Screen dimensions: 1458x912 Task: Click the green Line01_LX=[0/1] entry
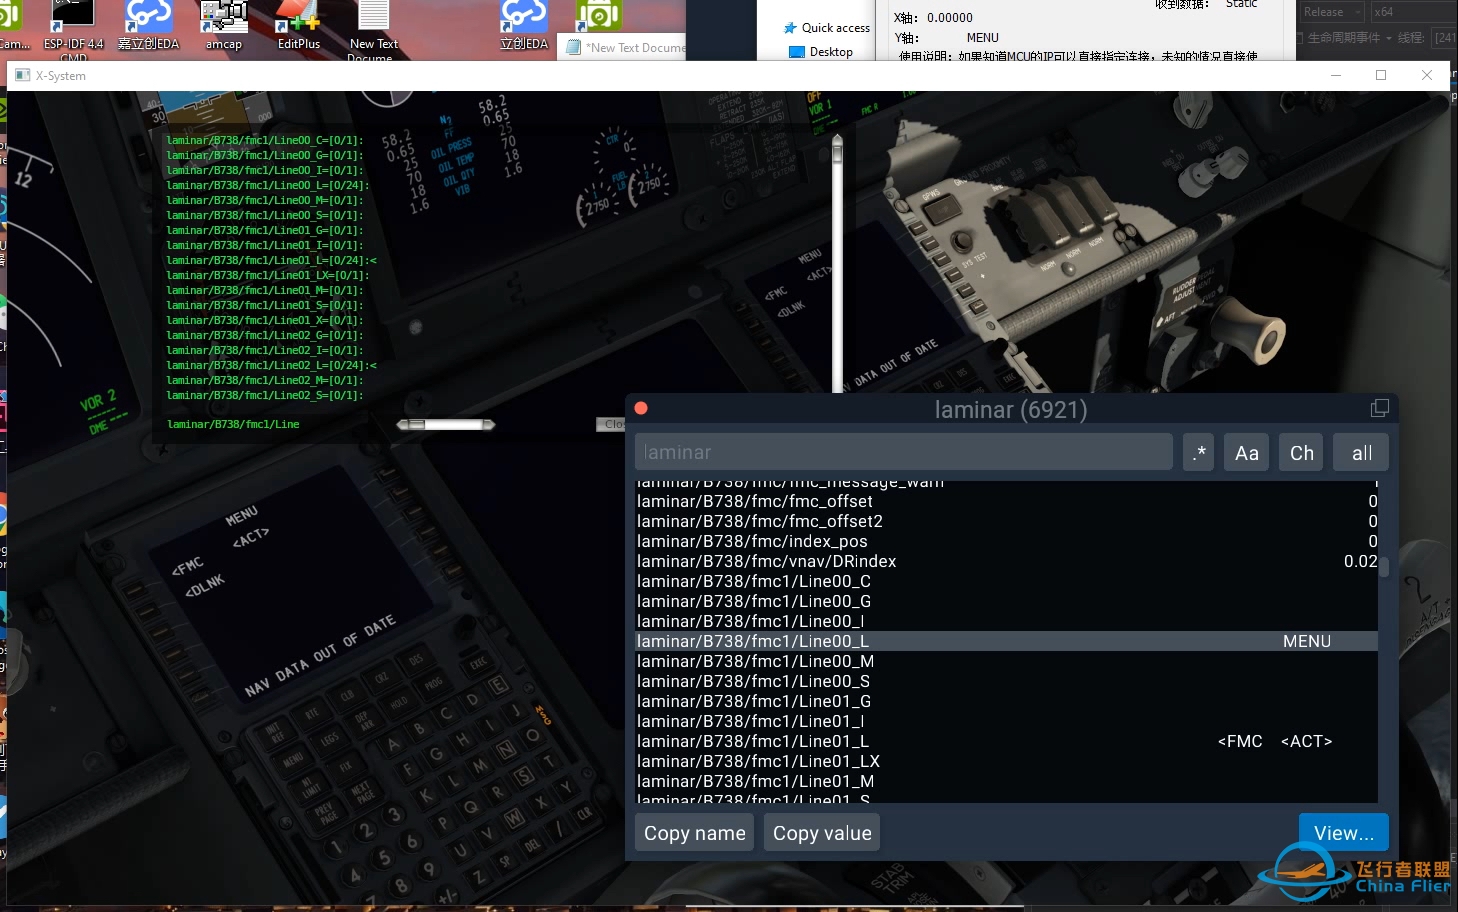pyautogui.click(x=268, y=275)
